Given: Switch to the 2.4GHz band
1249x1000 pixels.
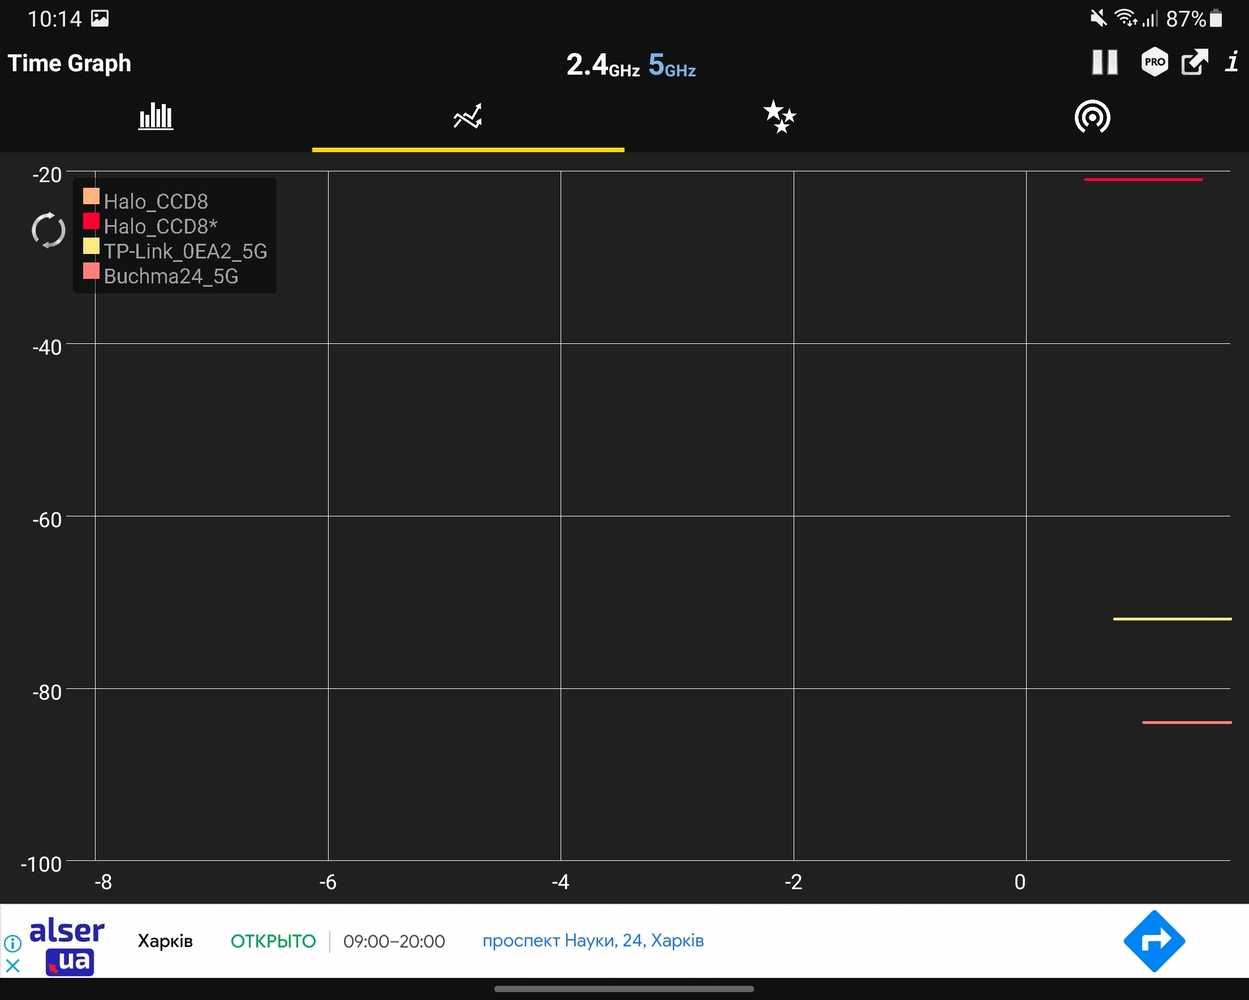Looking at the screenshot, I should tap(602, 65).
